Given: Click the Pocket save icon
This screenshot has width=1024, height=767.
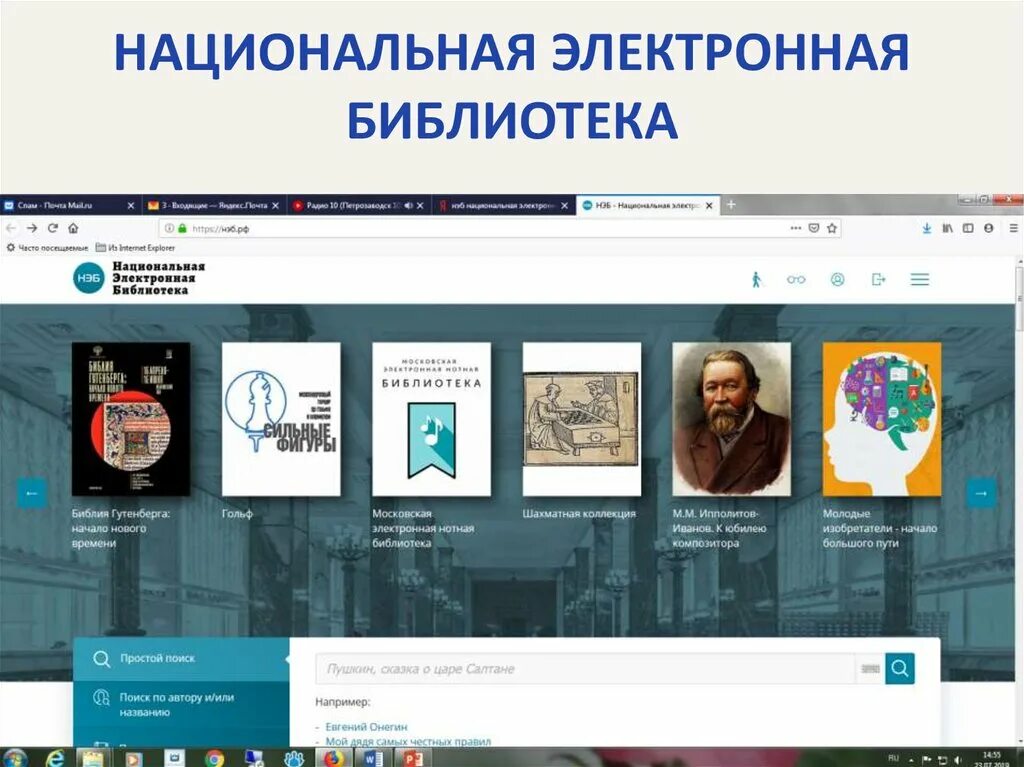Looking at the screenshot, I should click(x=814, y=228).
